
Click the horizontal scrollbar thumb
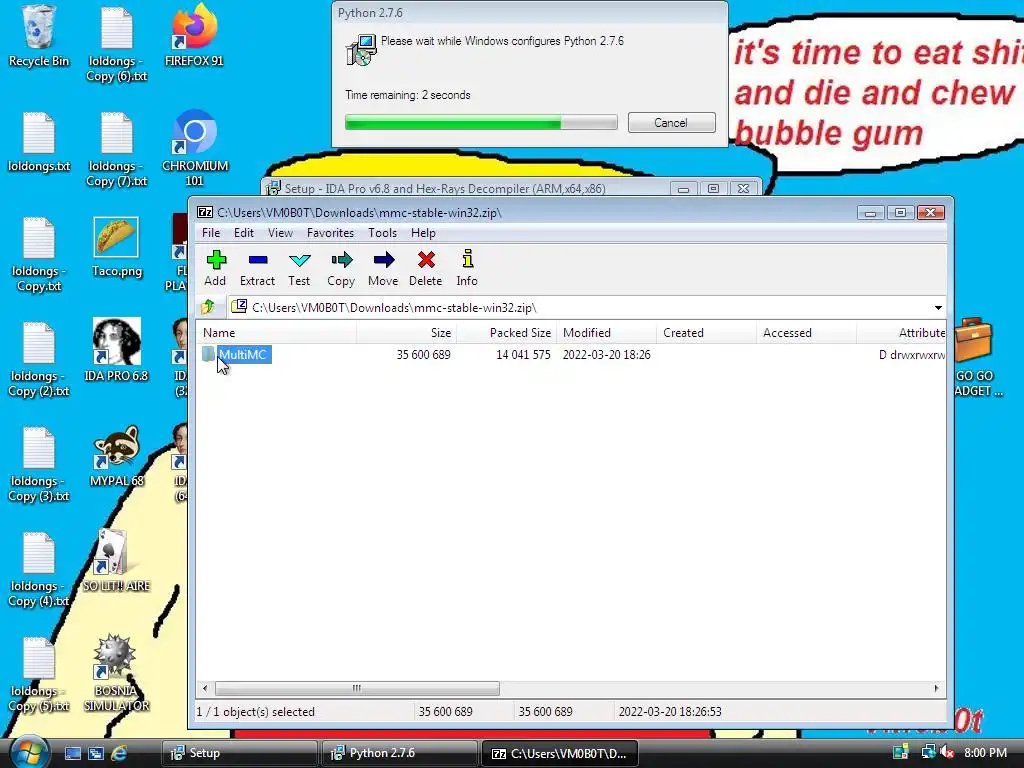(357, 688)
